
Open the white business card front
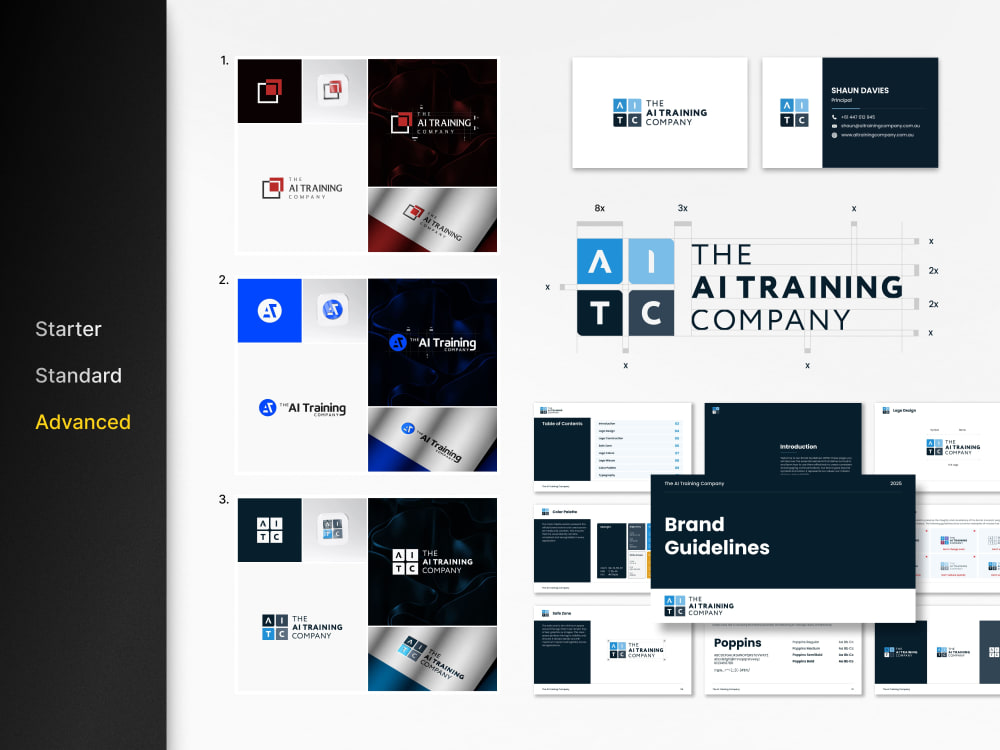(659, 113)
